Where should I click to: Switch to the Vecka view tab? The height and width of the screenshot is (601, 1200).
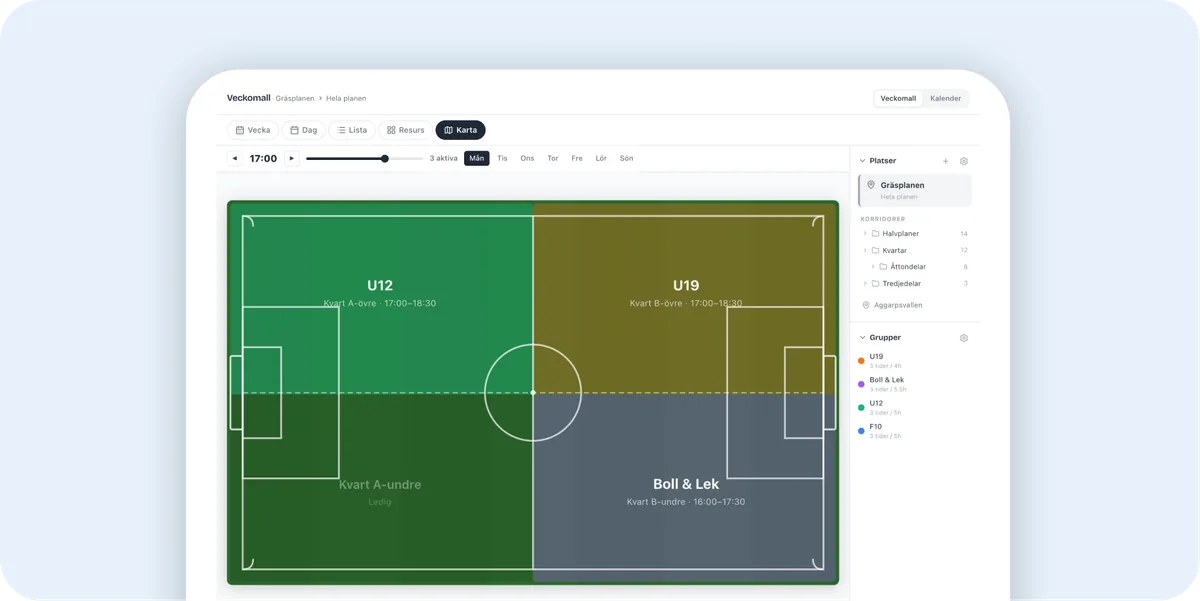(x=253, y=130)
